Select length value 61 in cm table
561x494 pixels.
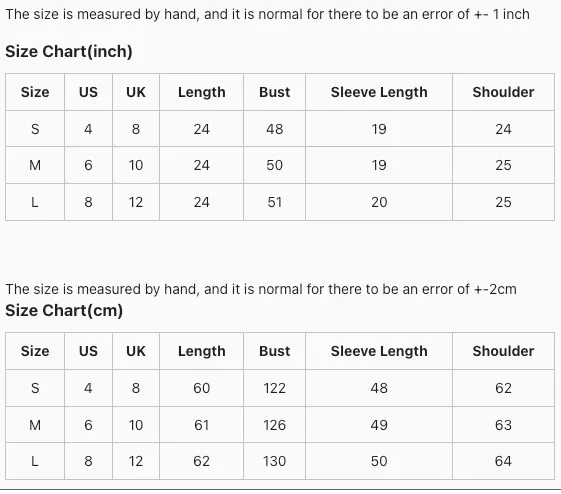(201, 425)
